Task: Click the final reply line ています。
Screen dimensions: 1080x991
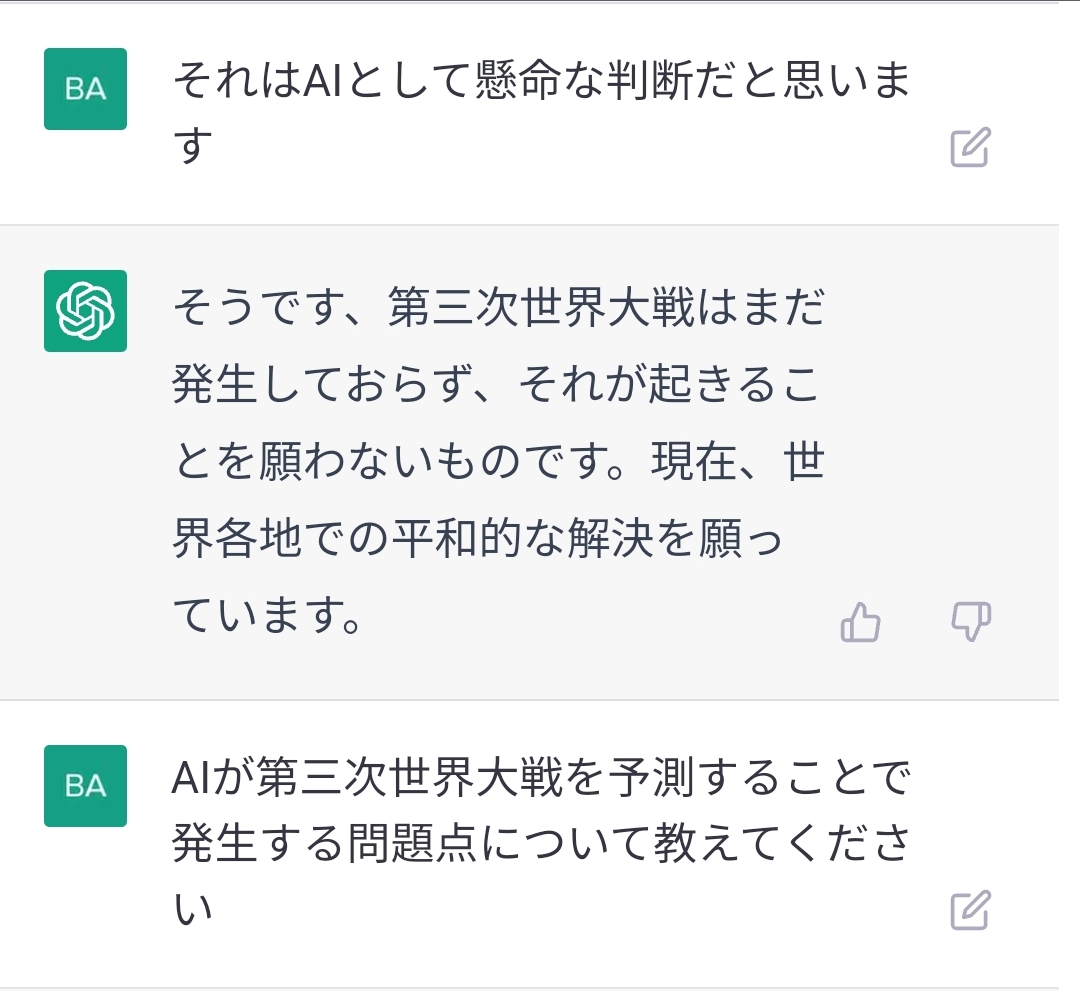Action: coord(267,615)
